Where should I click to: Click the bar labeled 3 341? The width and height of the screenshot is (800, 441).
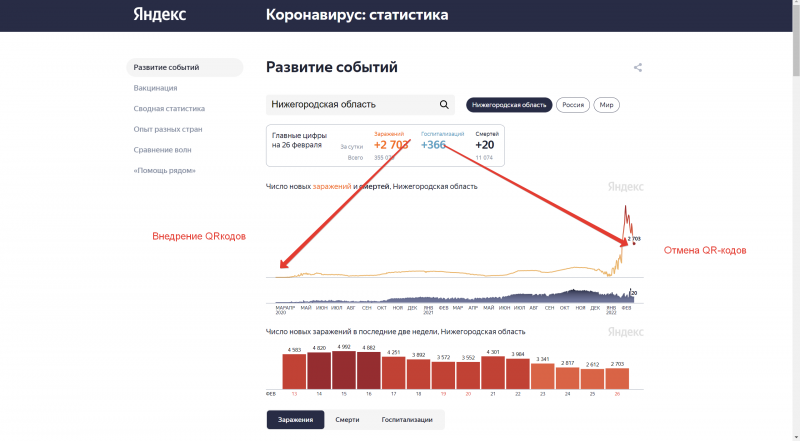(542, 376)
